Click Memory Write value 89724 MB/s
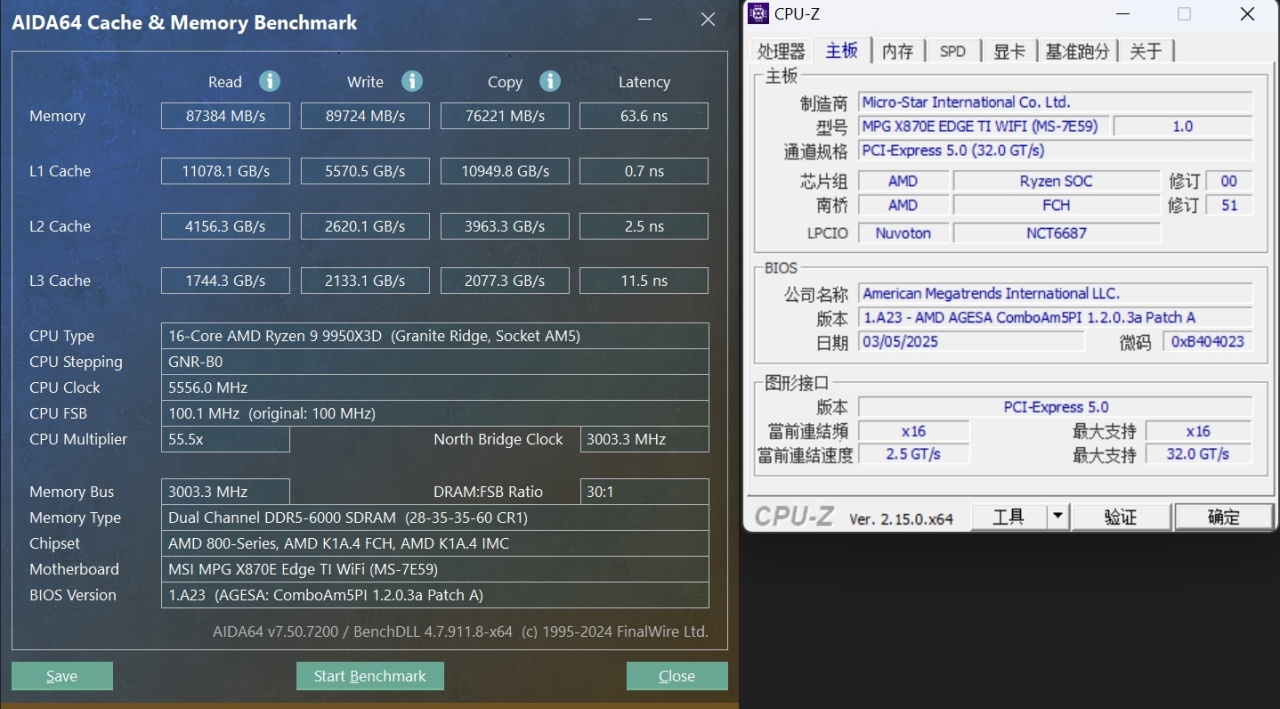Viewport: 1280px width, 709px height. point(365,116)
